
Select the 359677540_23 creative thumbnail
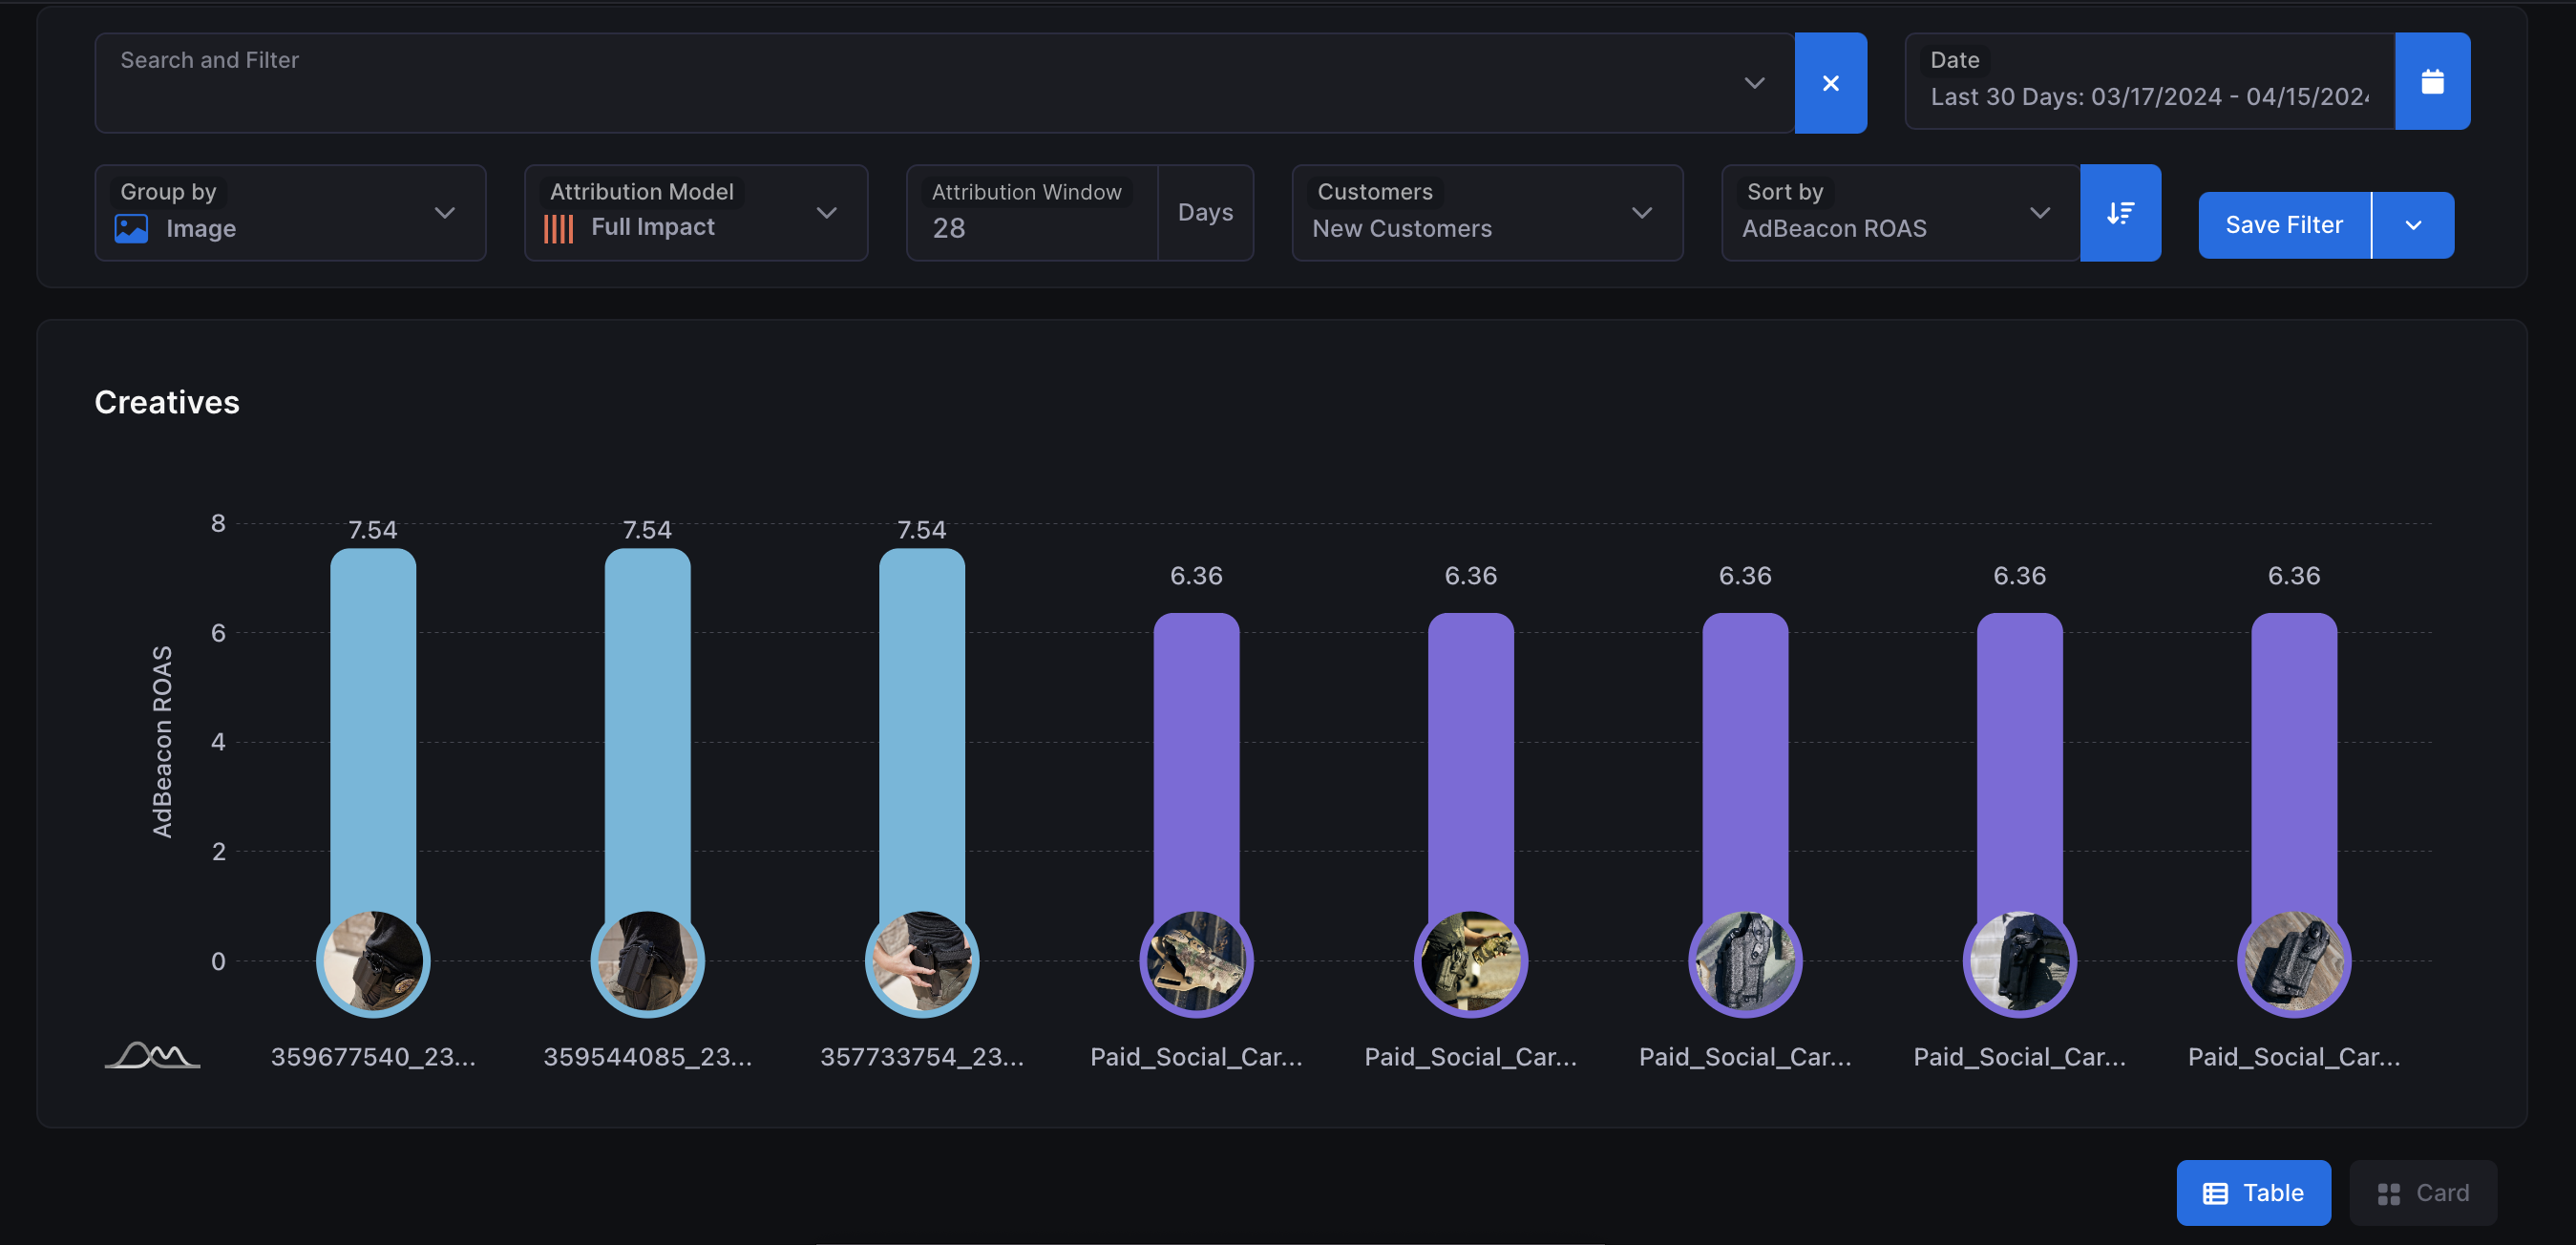pyautogui.click(x=373, y=960)
